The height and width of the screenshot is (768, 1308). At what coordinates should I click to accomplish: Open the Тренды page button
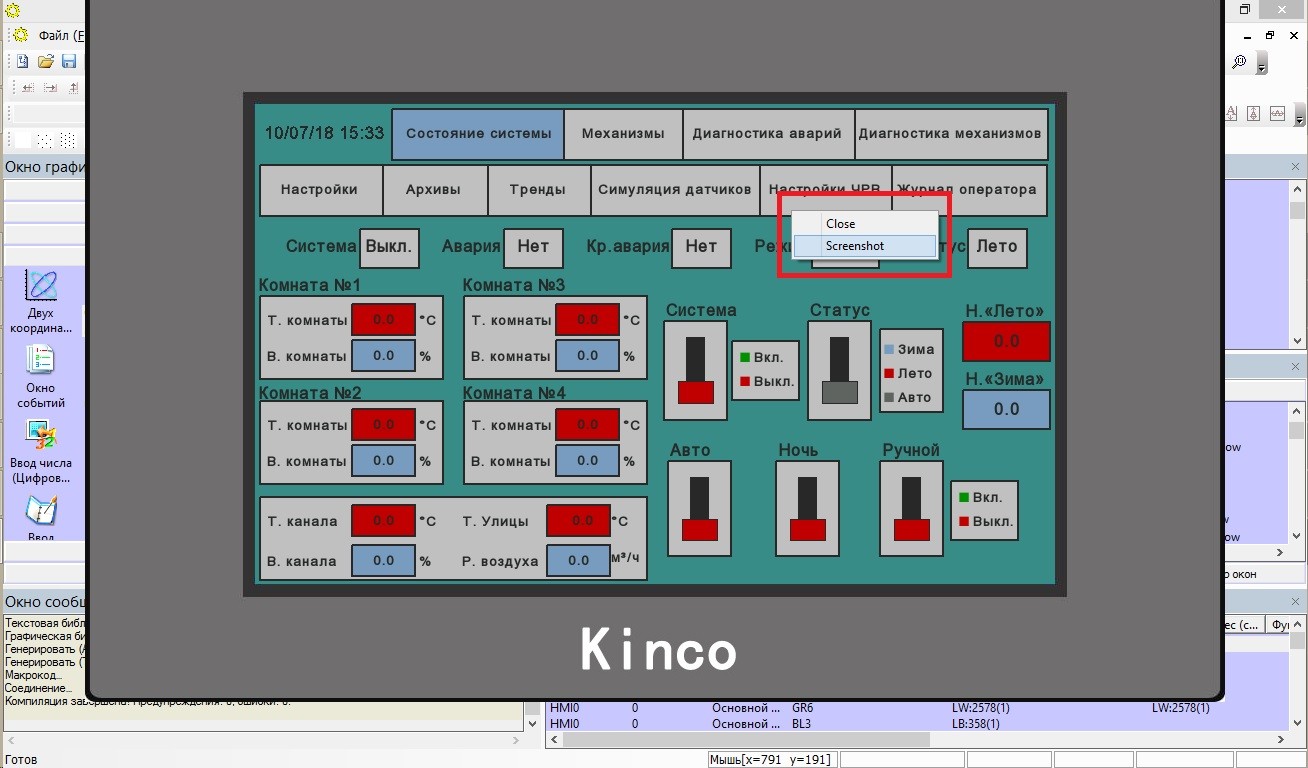(x=537, y=190)
